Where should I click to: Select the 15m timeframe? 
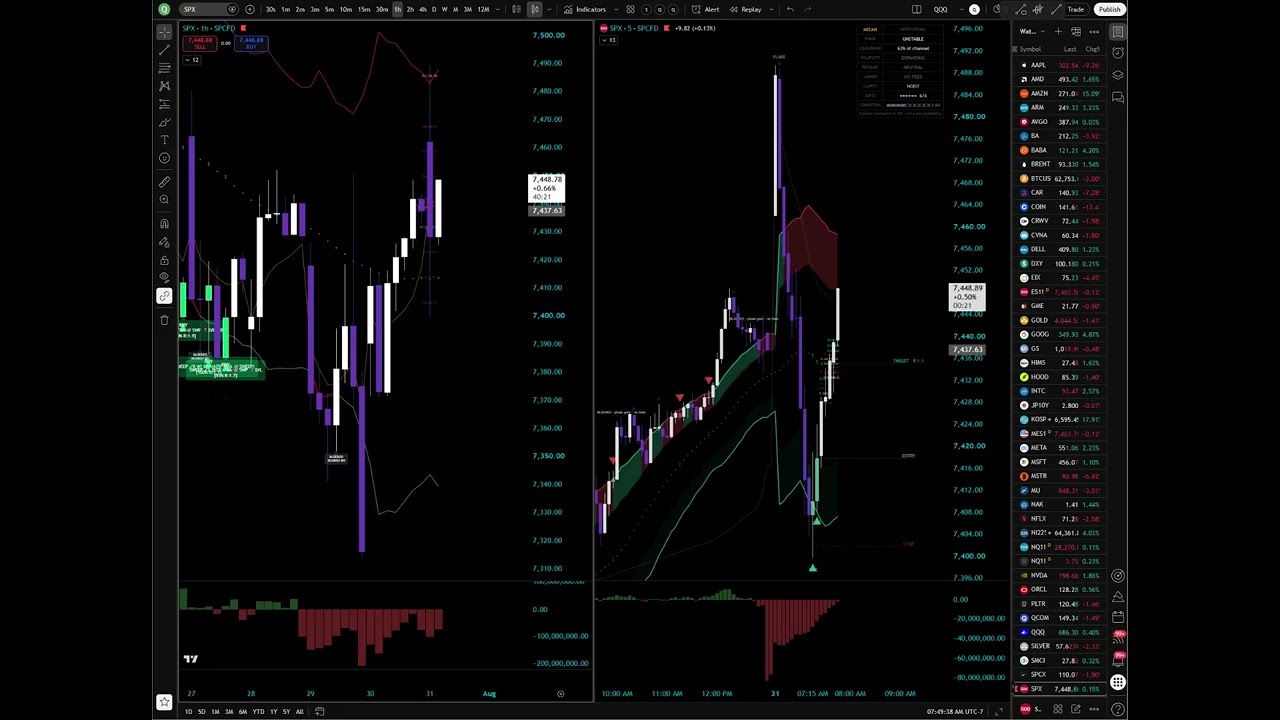[364, 9]
